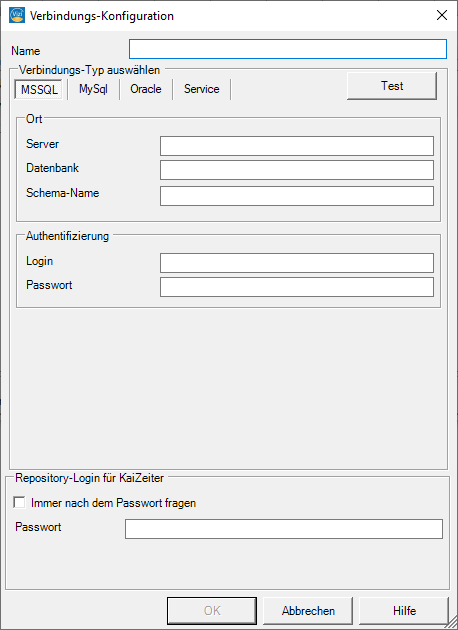Switch to the MySql tab
The width and height of the screenshot is (458, 630).
[93, 89]
